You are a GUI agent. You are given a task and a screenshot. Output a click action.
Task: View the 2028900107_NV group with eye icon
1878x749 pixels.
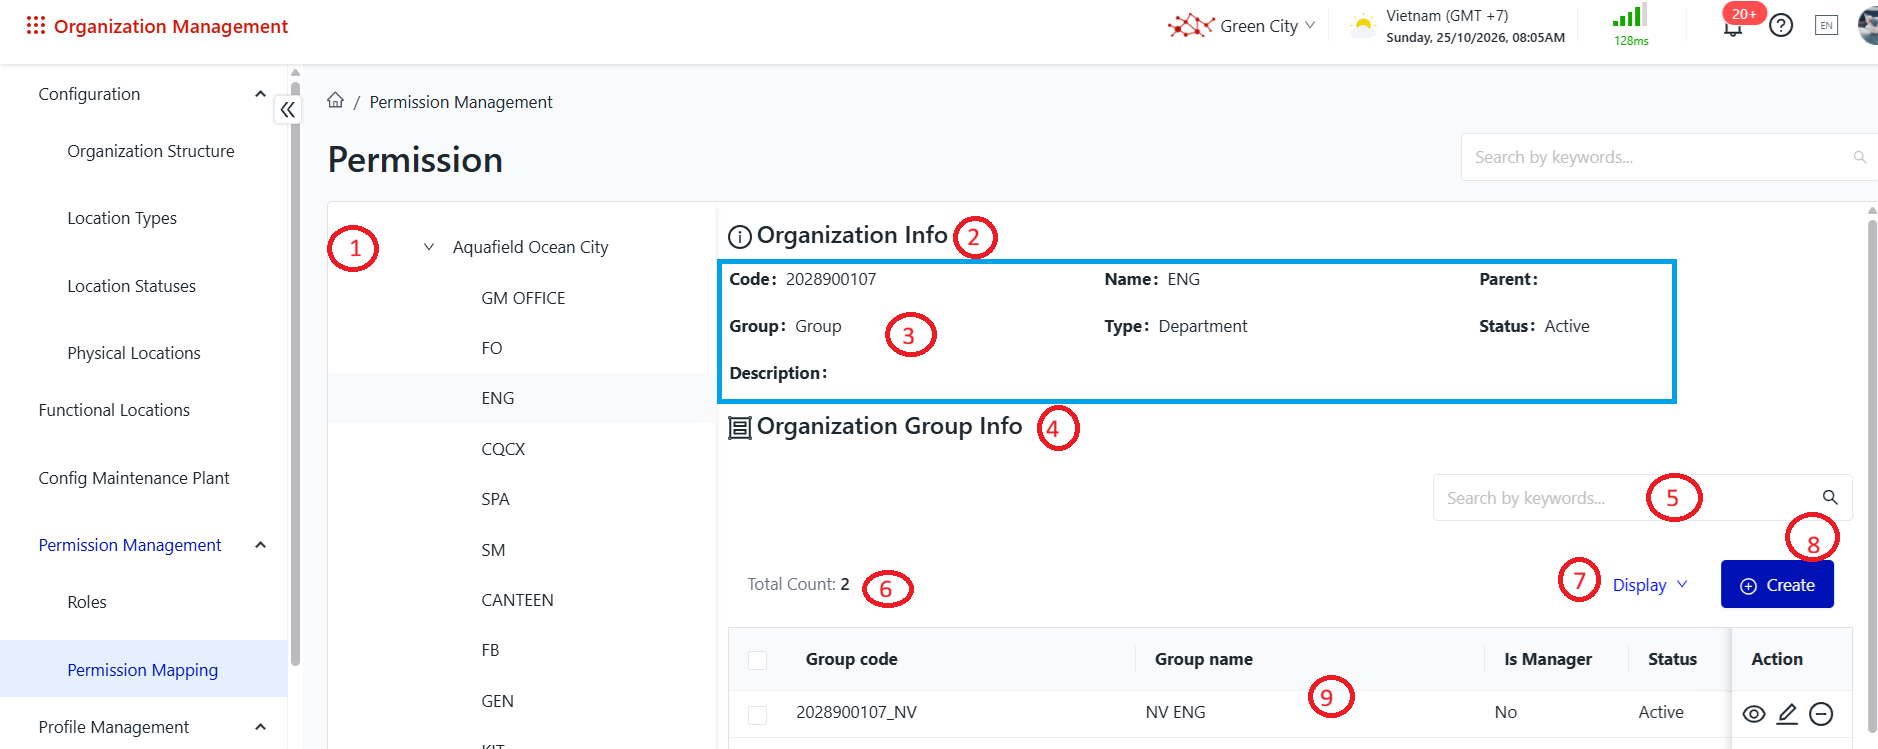(1754, 714)
